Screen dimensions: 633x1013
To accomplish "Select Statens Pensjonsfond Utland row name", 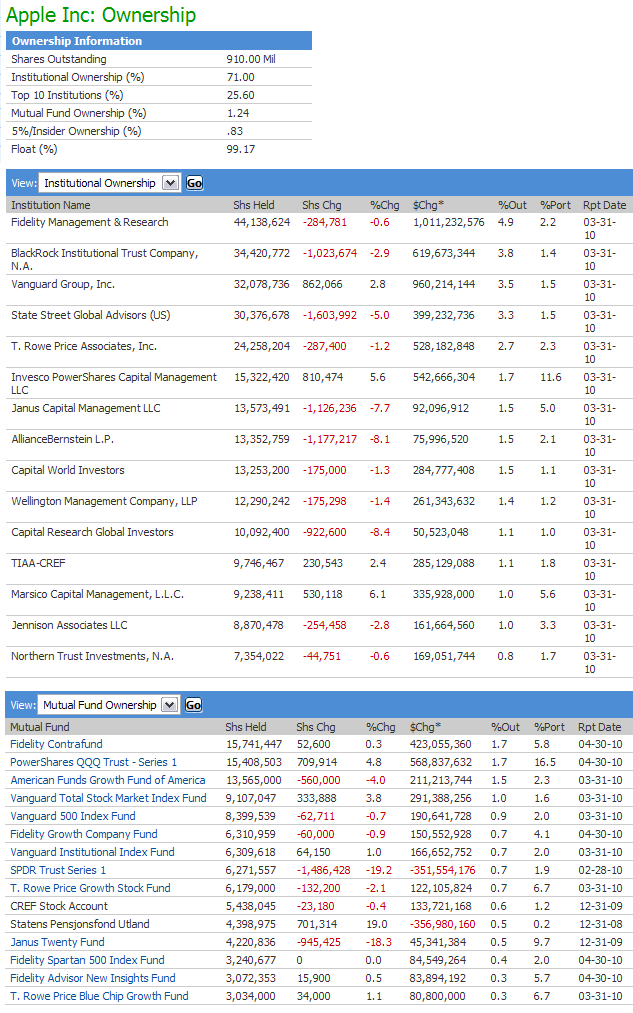I will point(79,924).
